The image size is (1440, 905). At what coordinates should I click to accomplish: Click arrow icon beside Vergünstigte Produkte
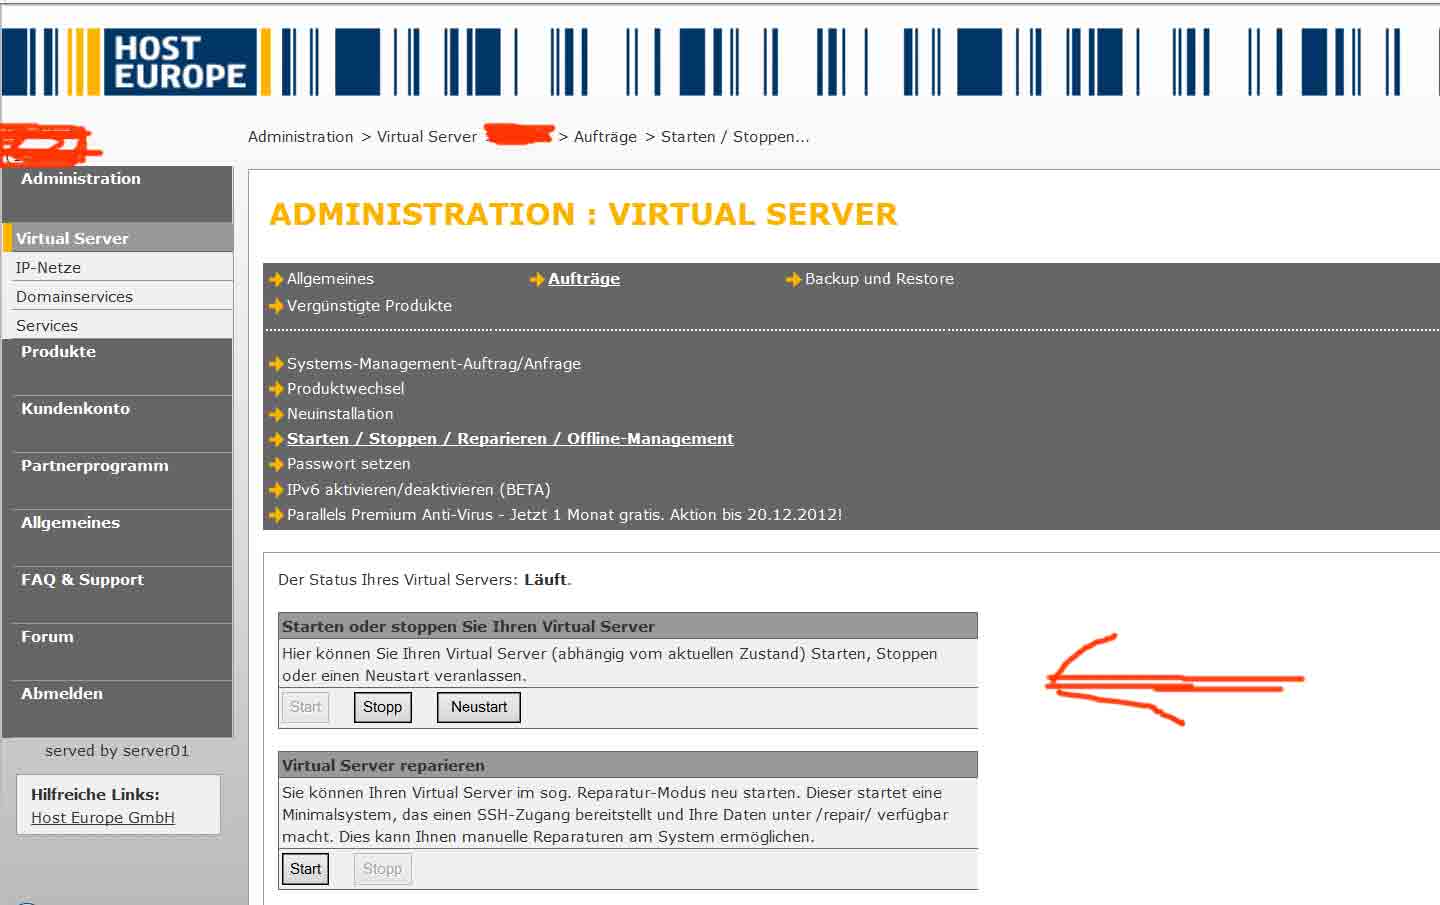pyautogui.click(x=276, y=306)
